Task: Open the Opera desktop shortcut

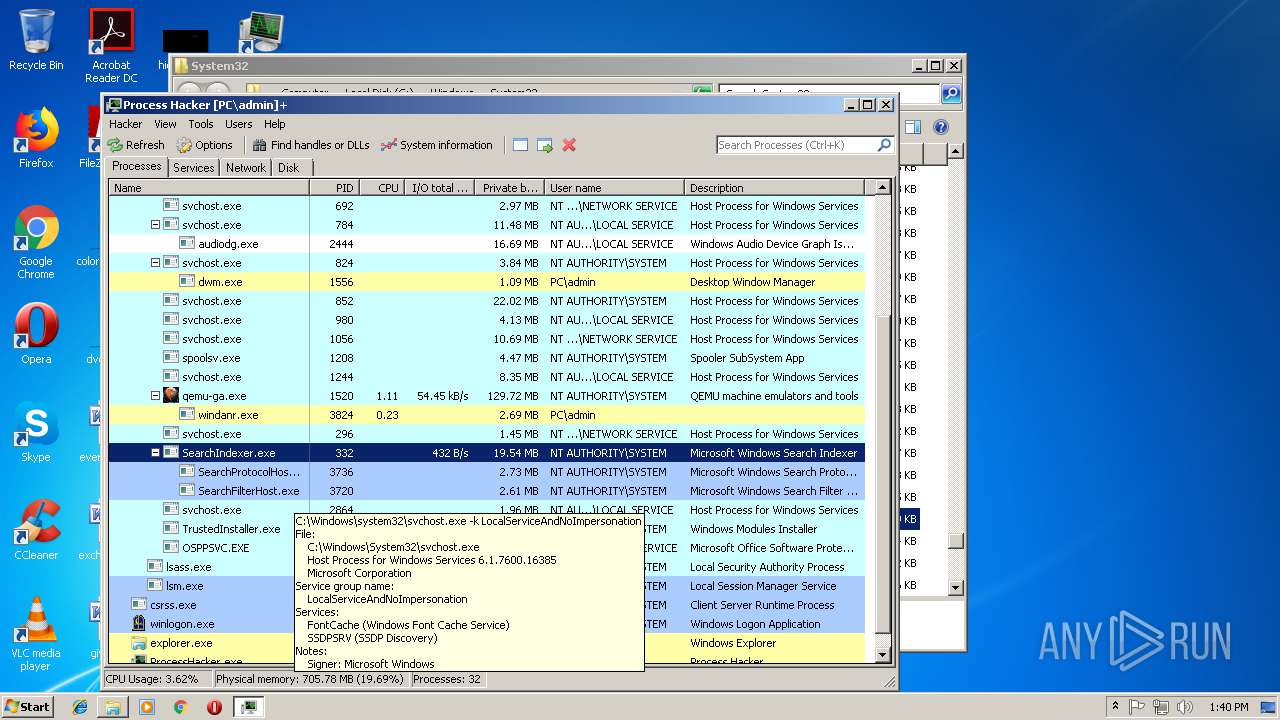Action: [36, 334]
